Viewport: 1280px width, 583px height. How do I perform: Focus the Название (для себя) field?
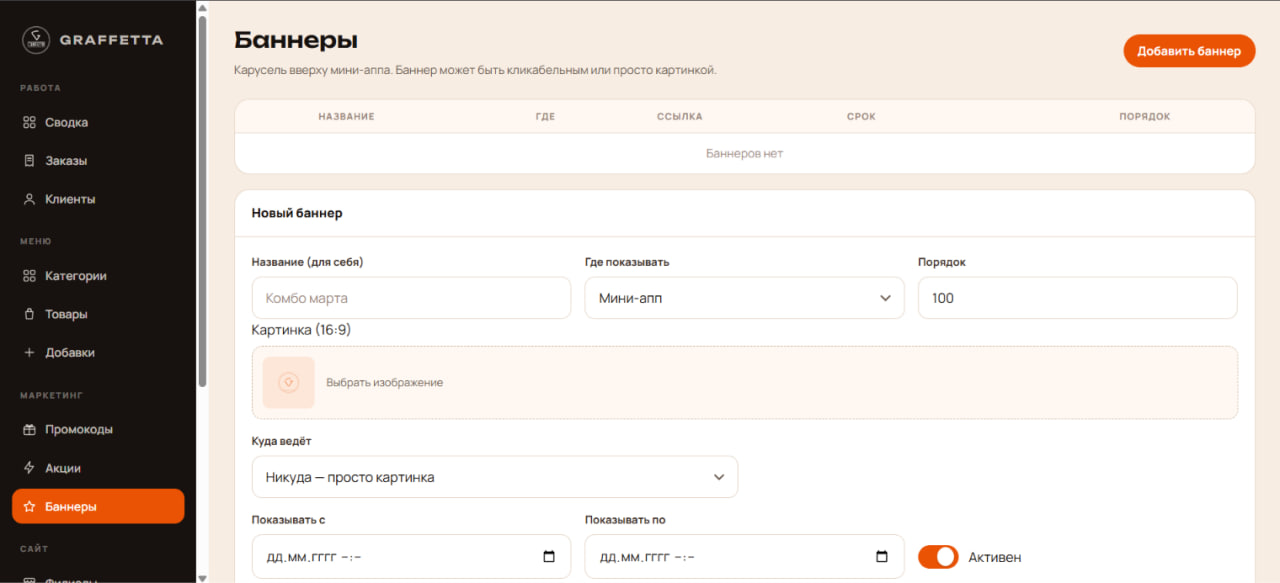[x=411, y=298]
